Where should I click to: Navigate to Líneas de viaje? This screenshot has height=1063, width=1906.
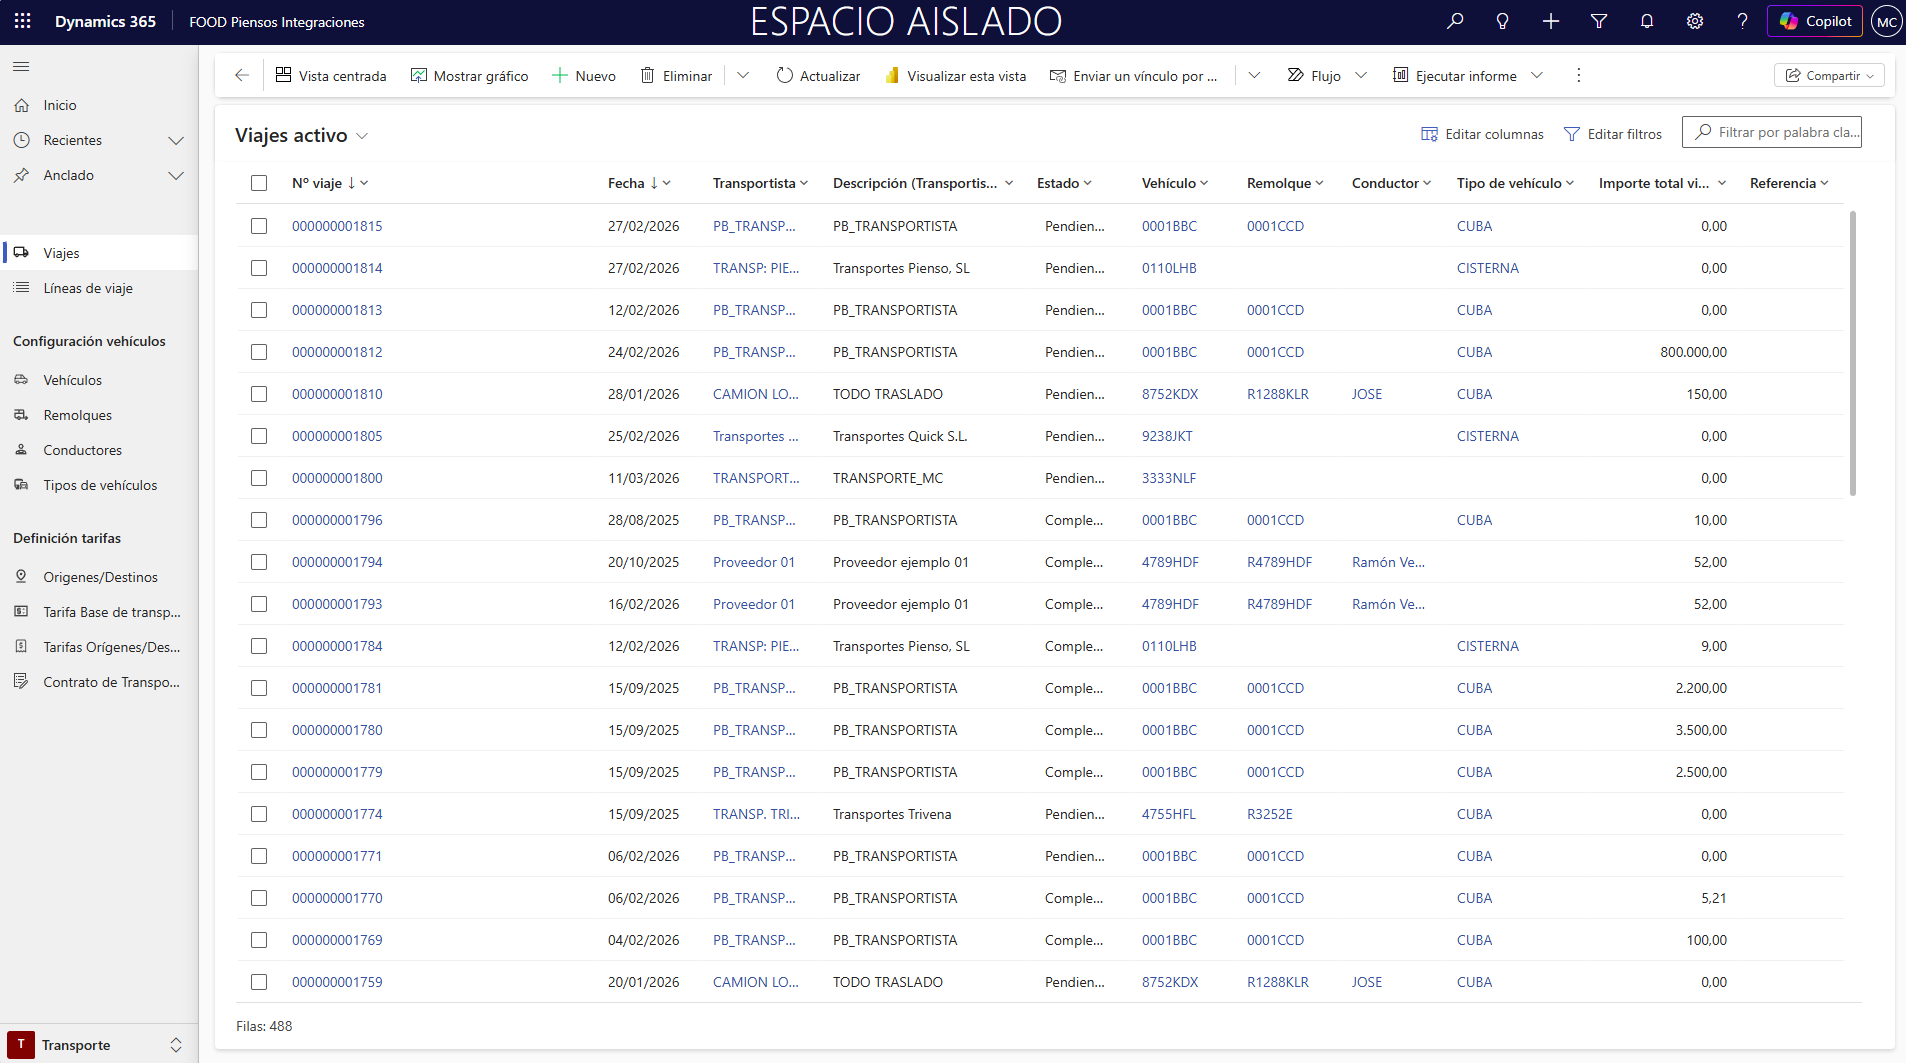pyautogui.click(x=88, y=288)
